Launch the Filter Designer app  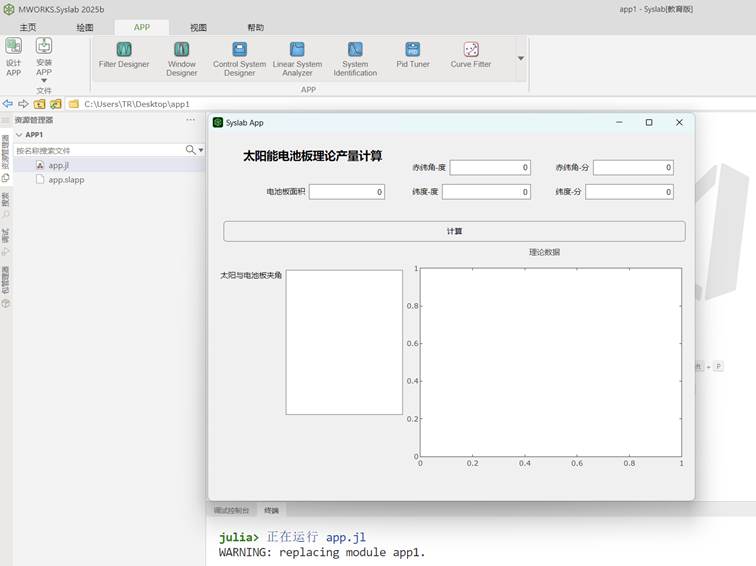124,54
